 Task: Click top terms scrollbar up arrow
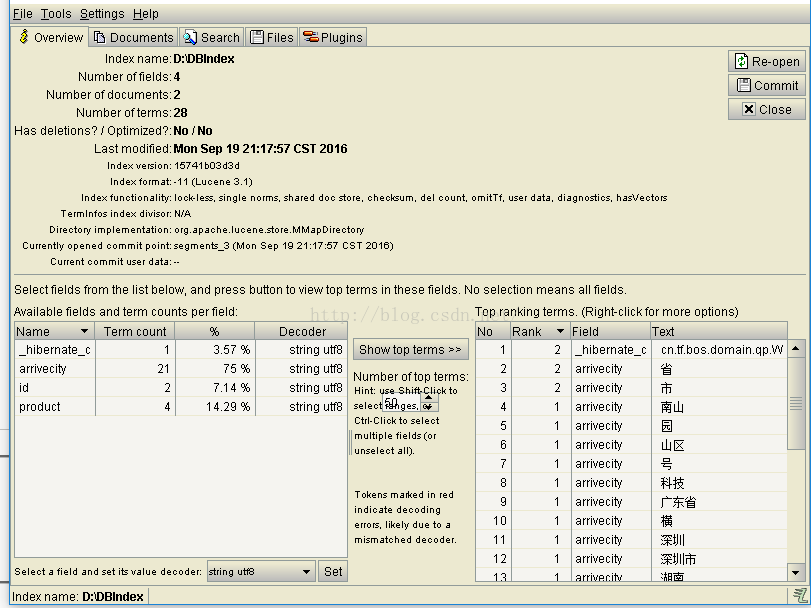(x=795, y=349)
